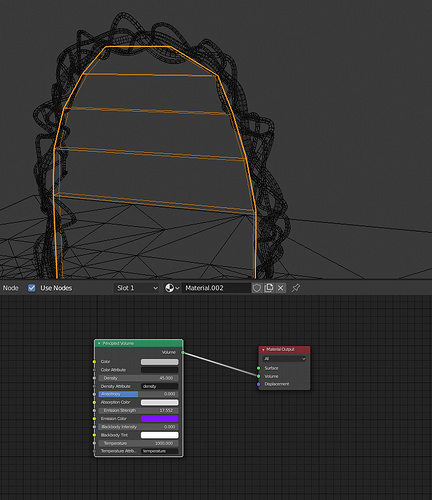Open the purple Emission Color swatch
Screen dimensions: 432x500
159,419
